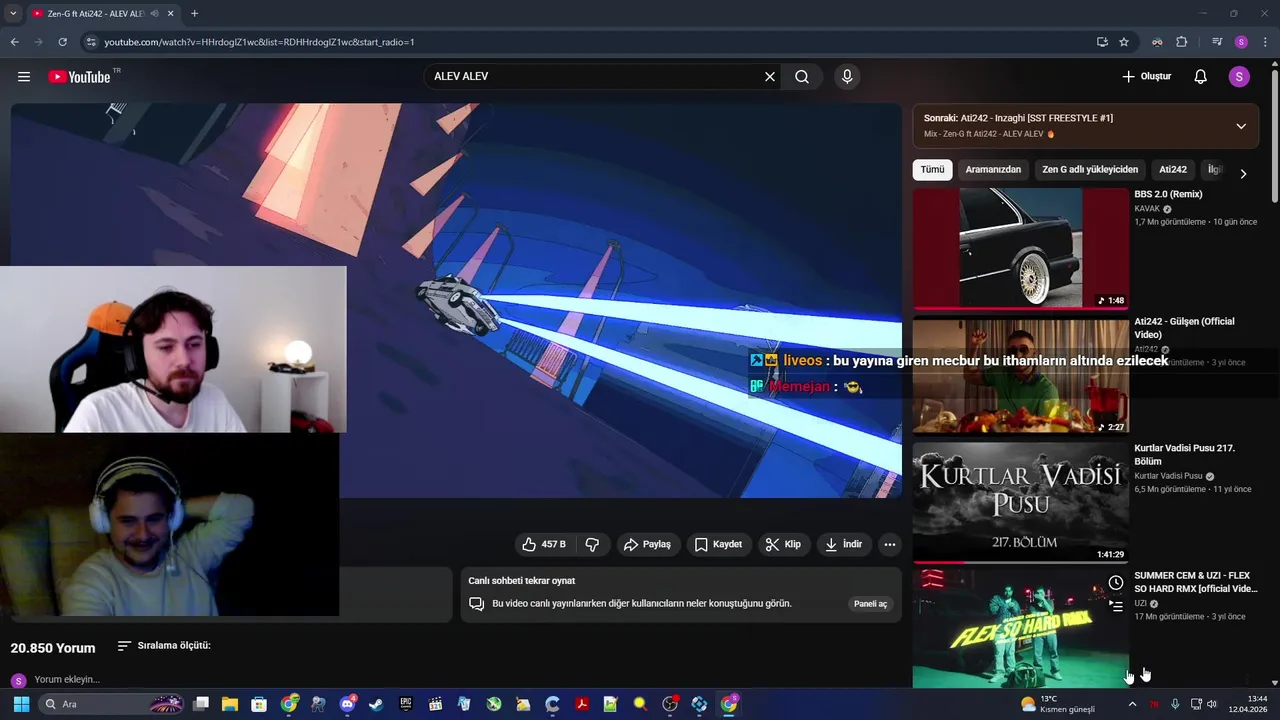Close the Zen-G ft Ati242 tab
This screenshot has height=720, width=1280.
click(x=171, y=13)
